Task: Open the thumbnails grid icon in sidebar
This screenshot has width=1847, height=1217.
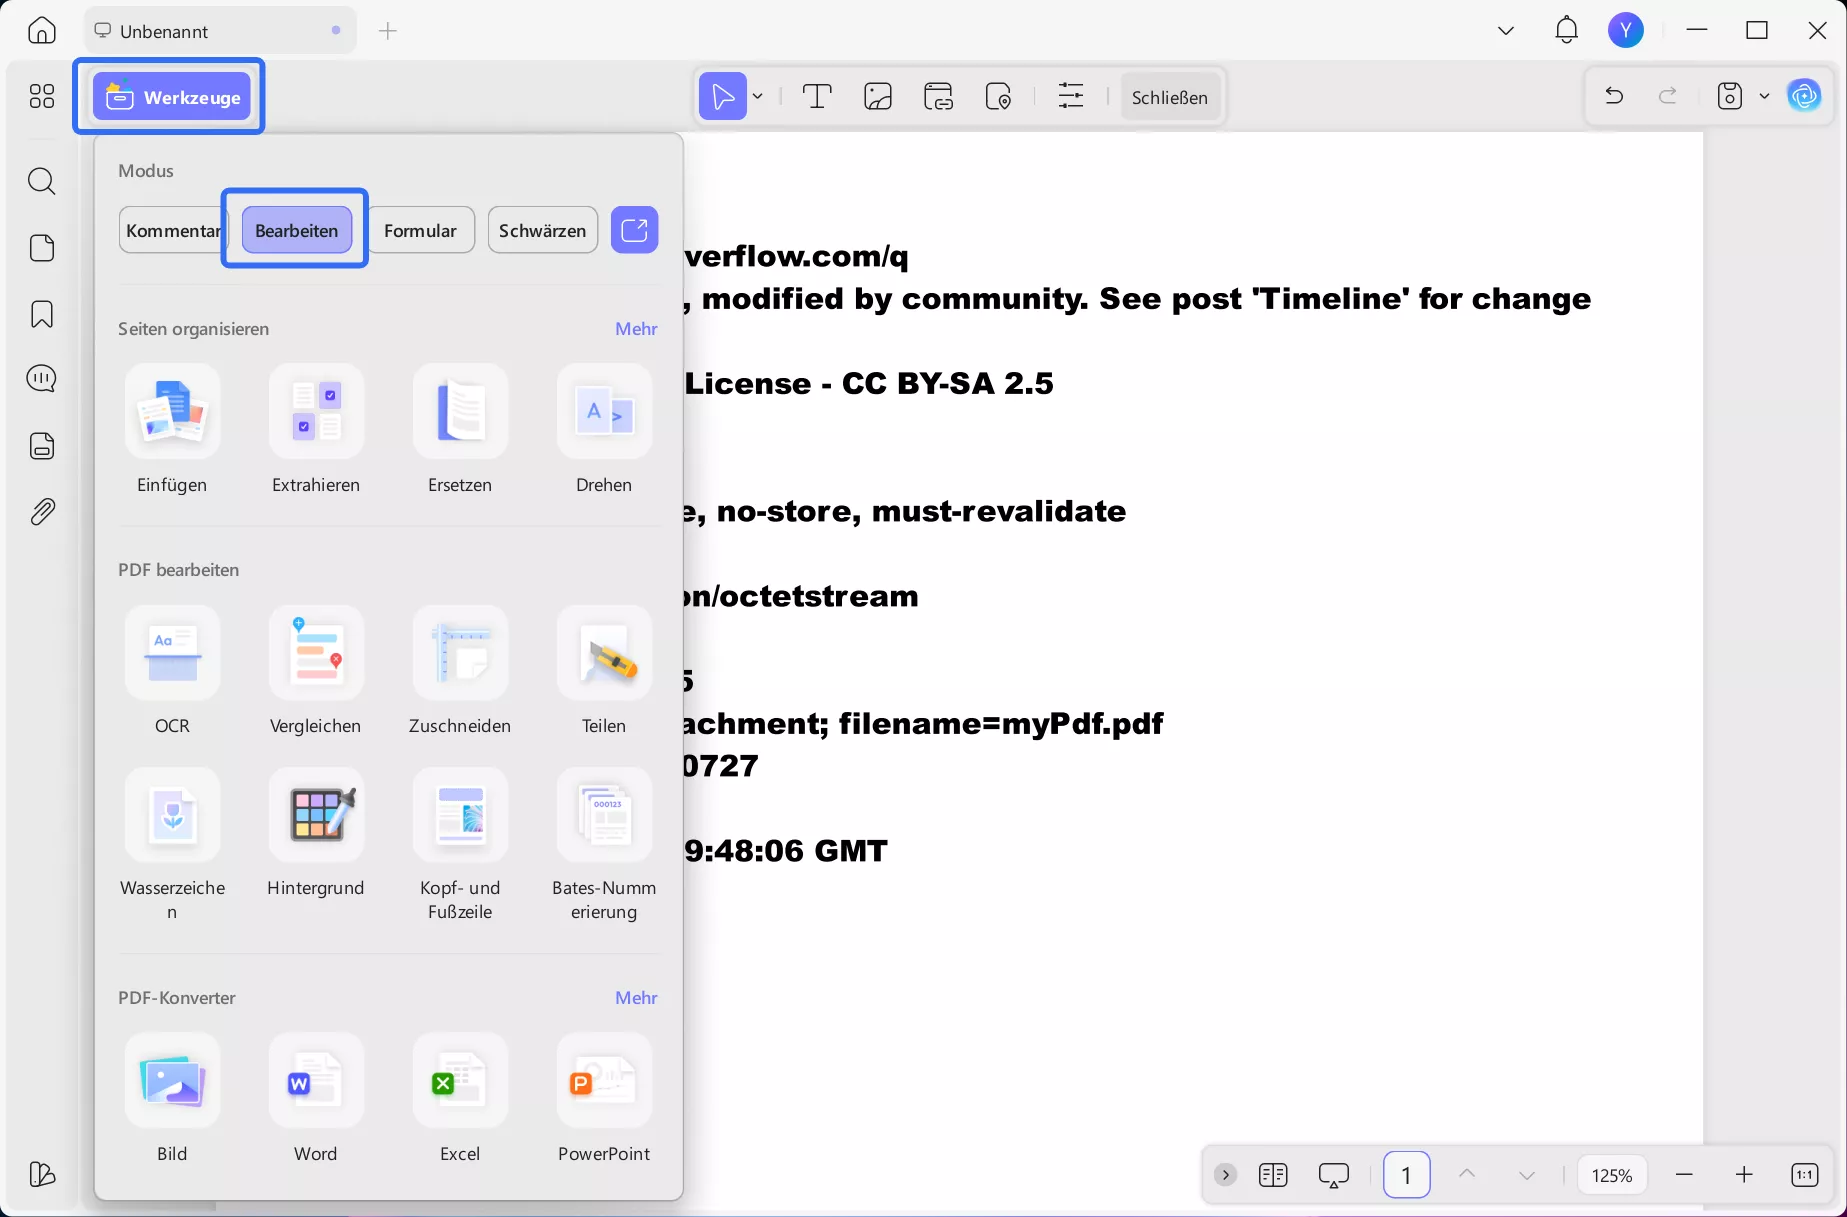Action: pos(42,96)
